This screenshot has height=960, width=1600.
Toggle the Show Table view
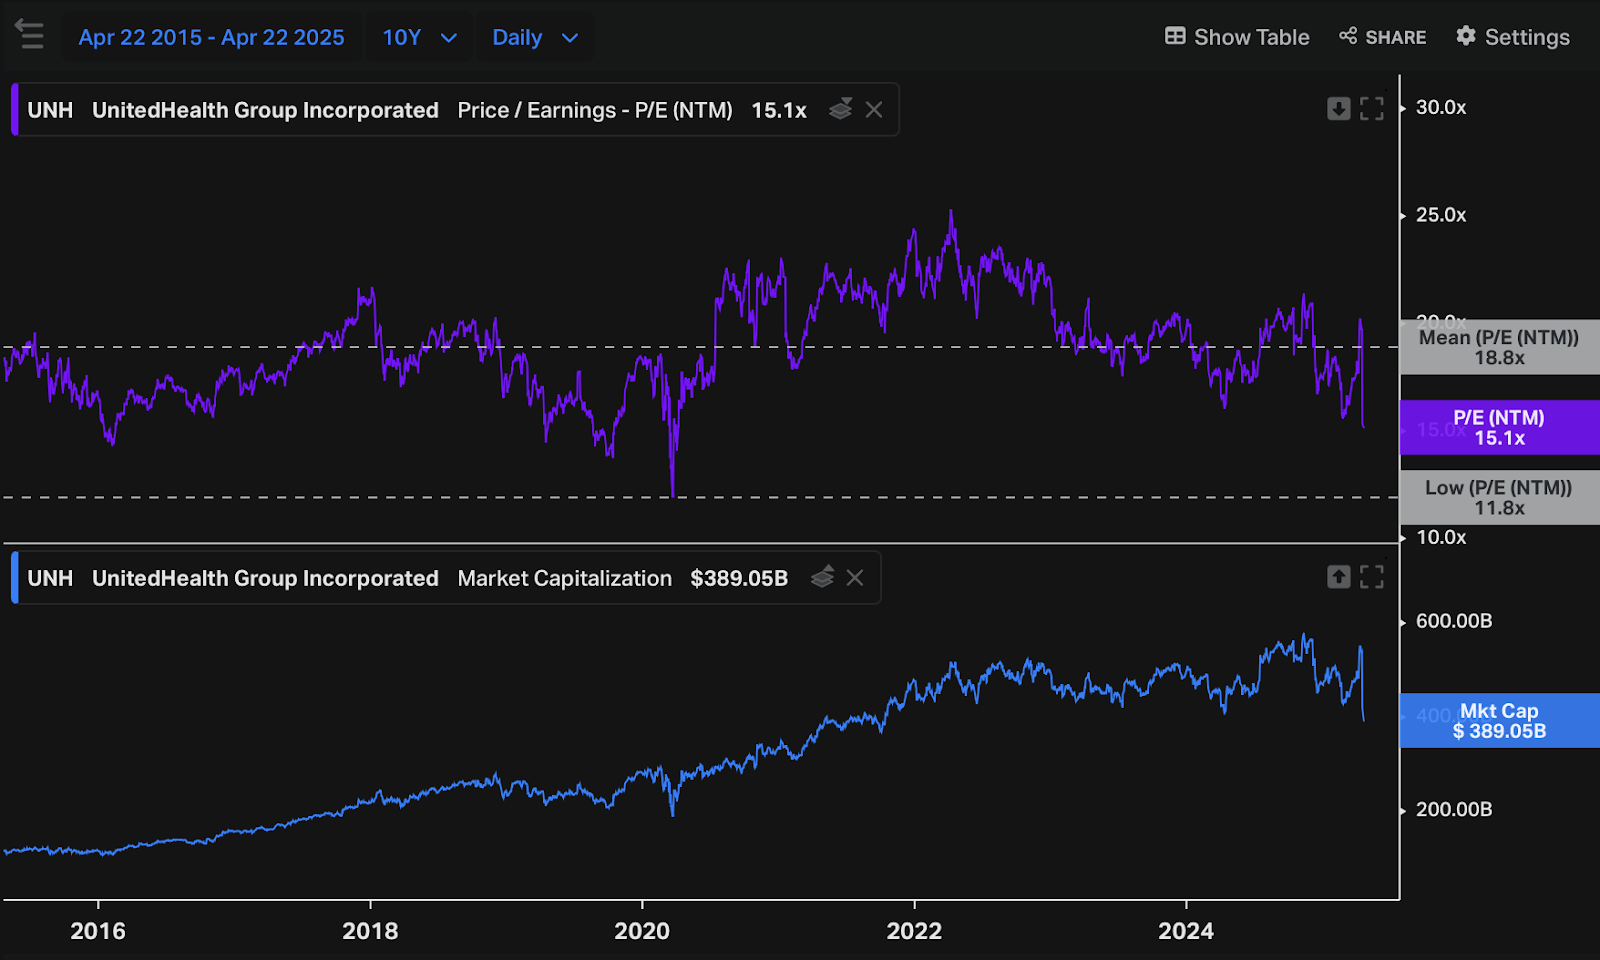point(1237,37)
